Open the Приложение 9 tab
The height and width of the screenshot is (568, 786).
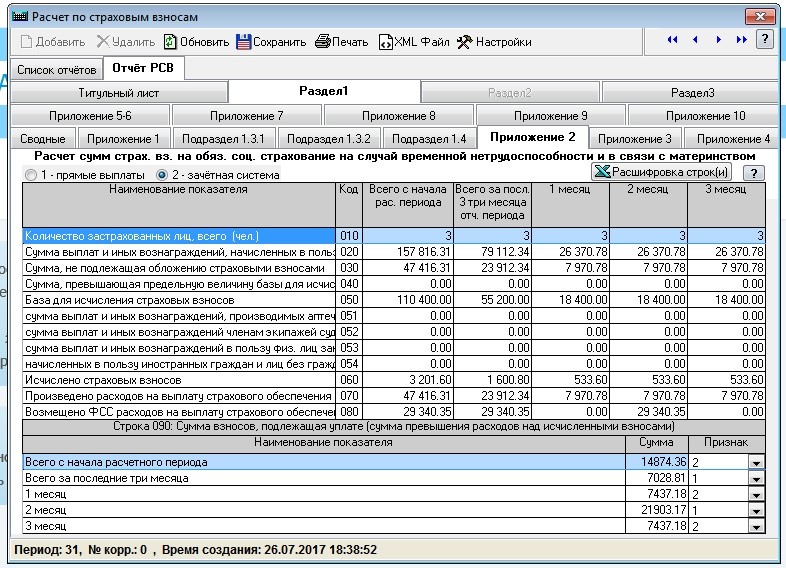click(550, 116)
